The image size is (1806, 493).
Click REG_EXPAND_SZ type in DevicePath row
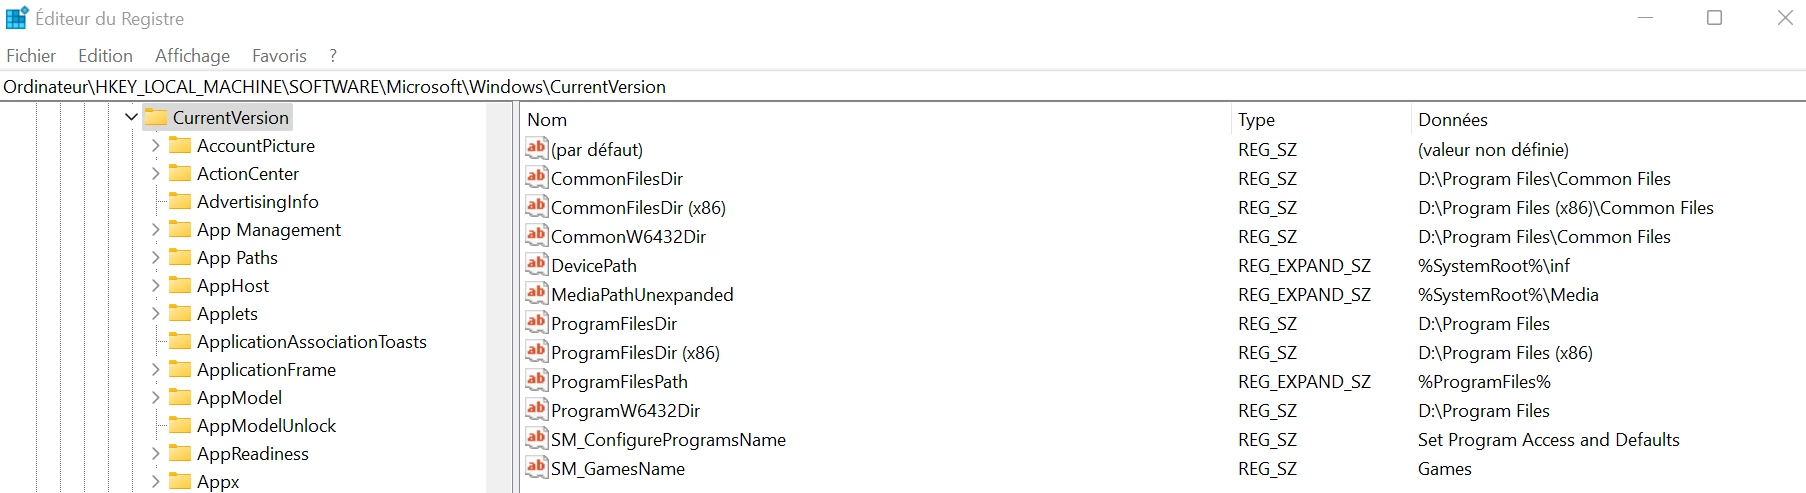(1304, 265)
